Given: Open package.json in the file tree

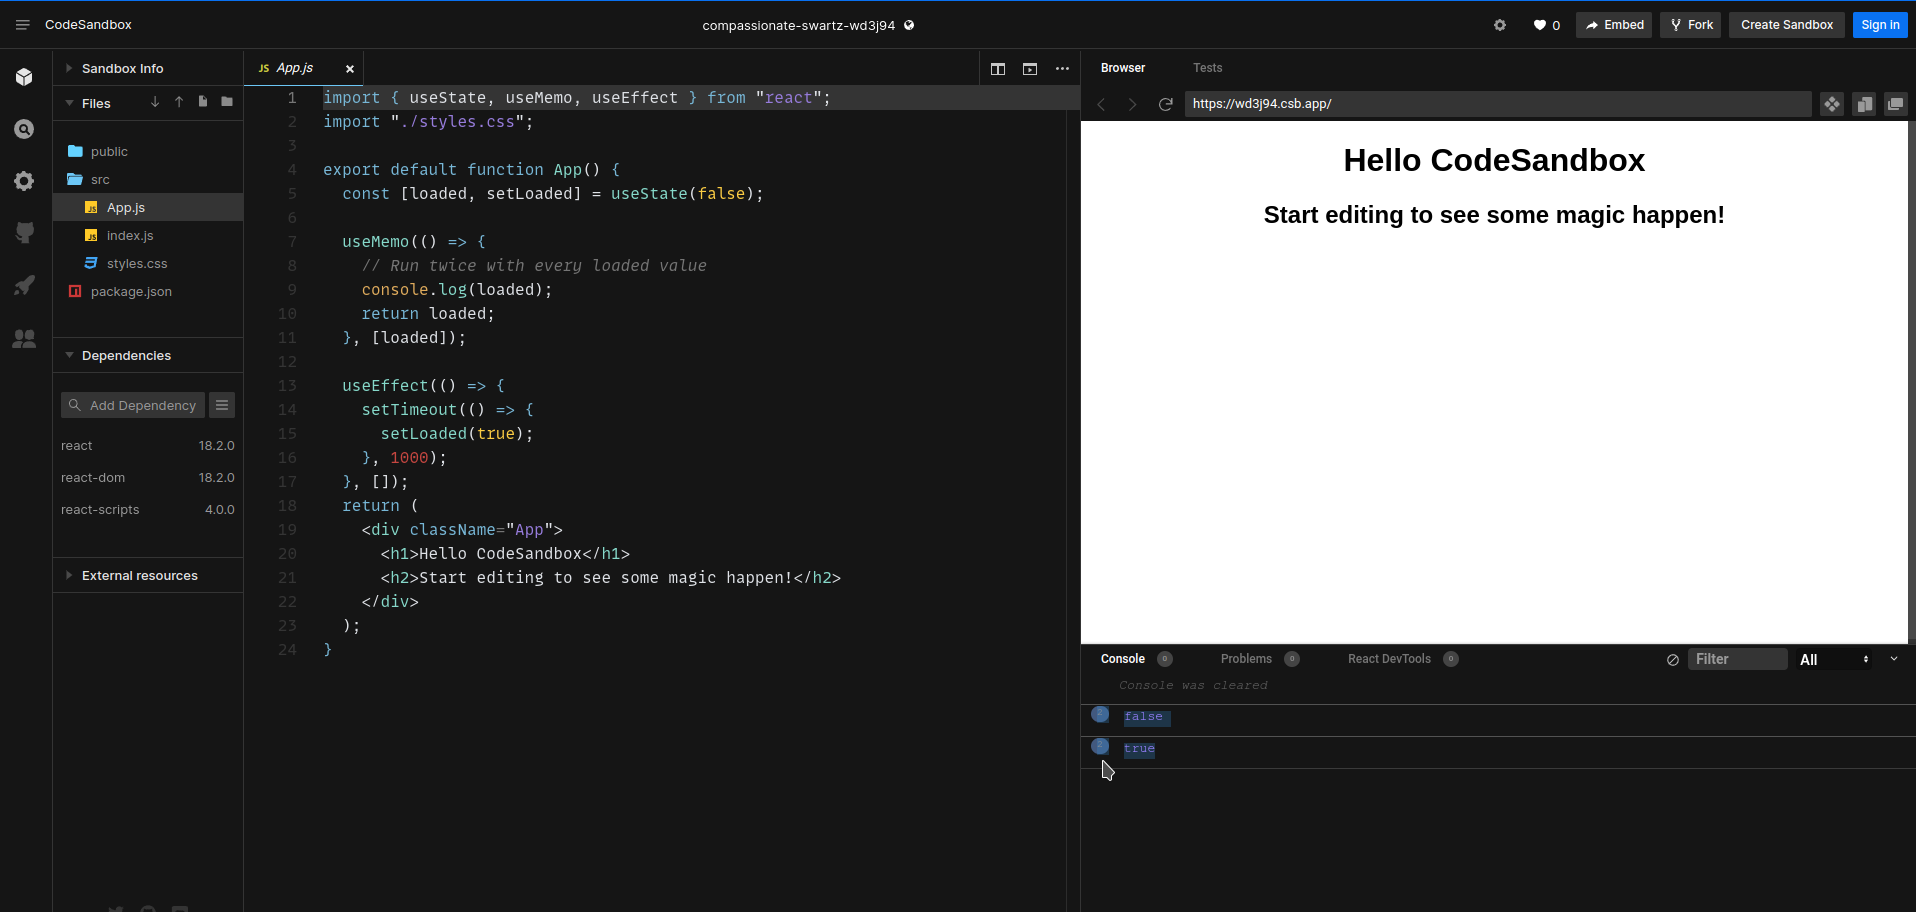Looking at the screenshot, I should 148,291.
